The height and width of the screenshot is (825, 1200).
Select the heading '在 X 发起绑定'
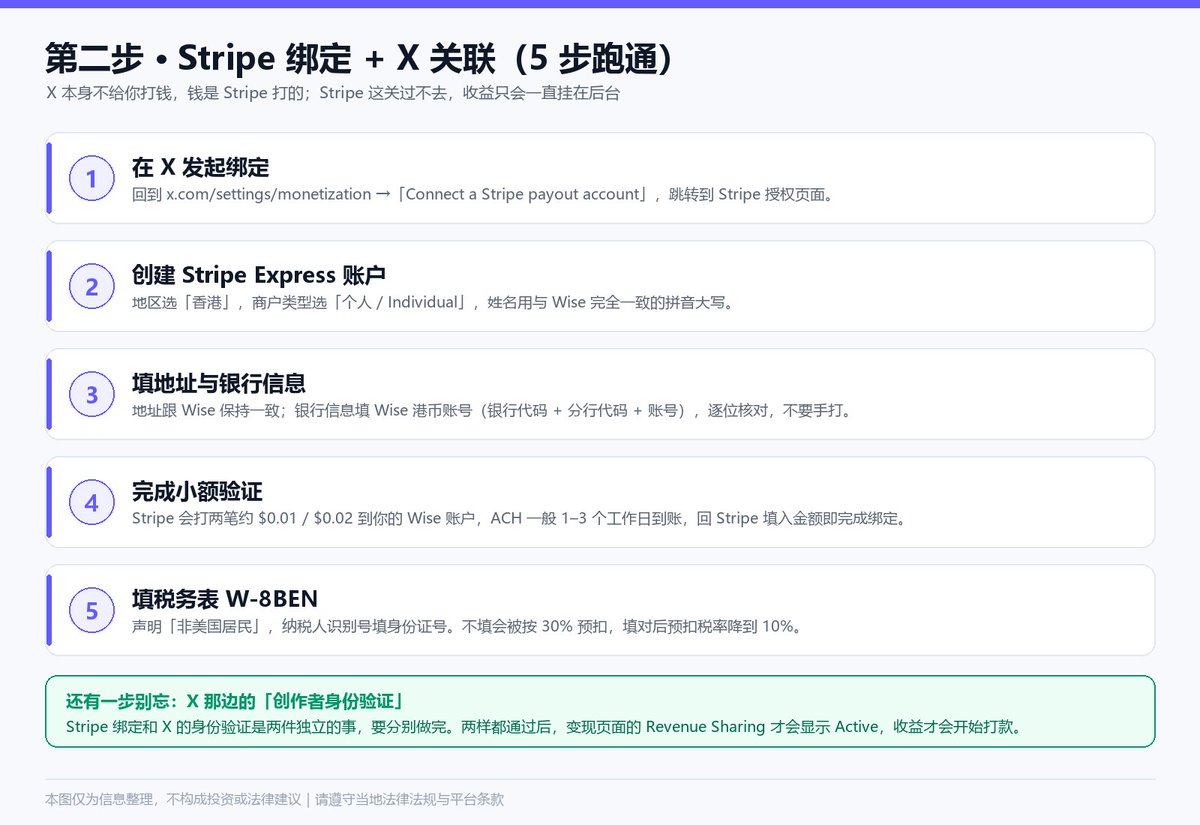200,168
